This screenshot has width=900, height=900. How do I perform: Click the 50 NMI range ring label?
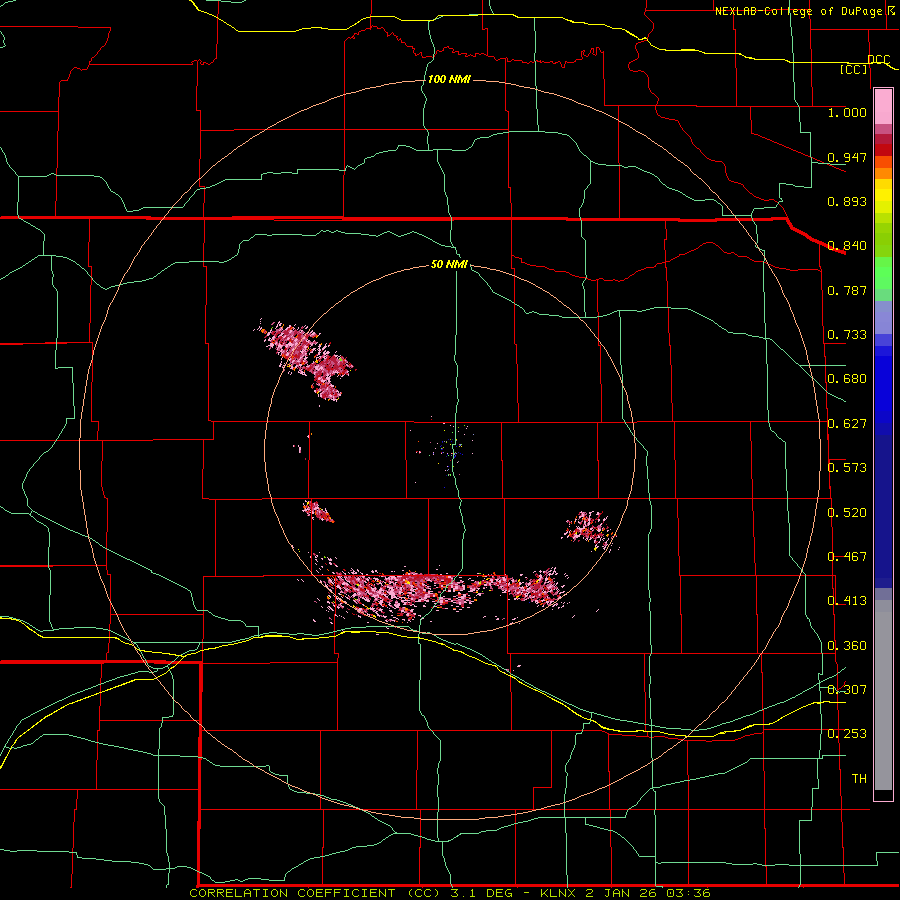click(449, 265)
